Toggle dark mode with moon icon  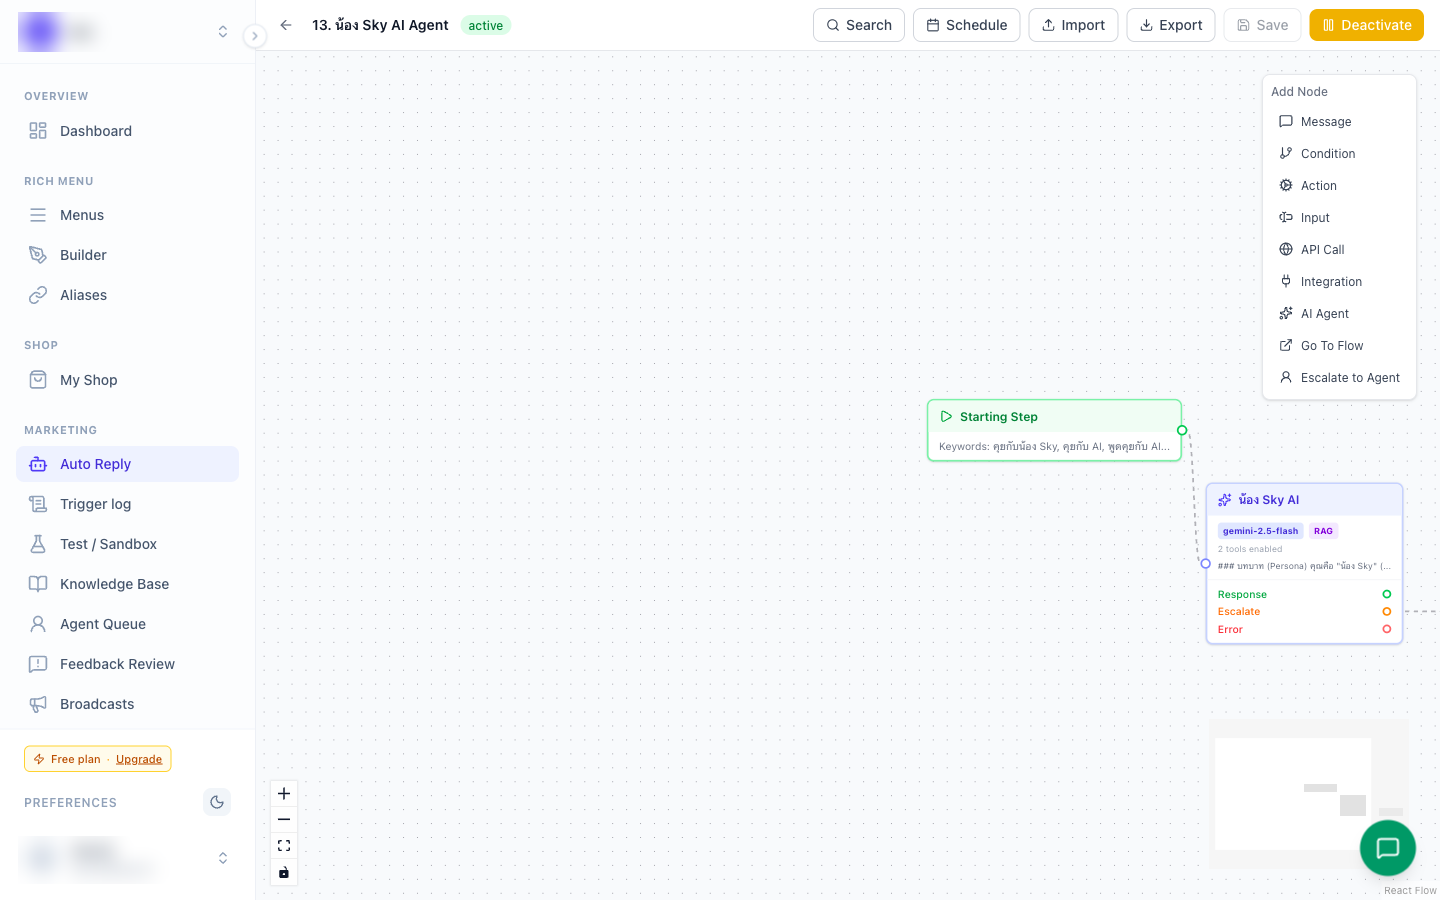pyautogui.click(x=217, y=802)
